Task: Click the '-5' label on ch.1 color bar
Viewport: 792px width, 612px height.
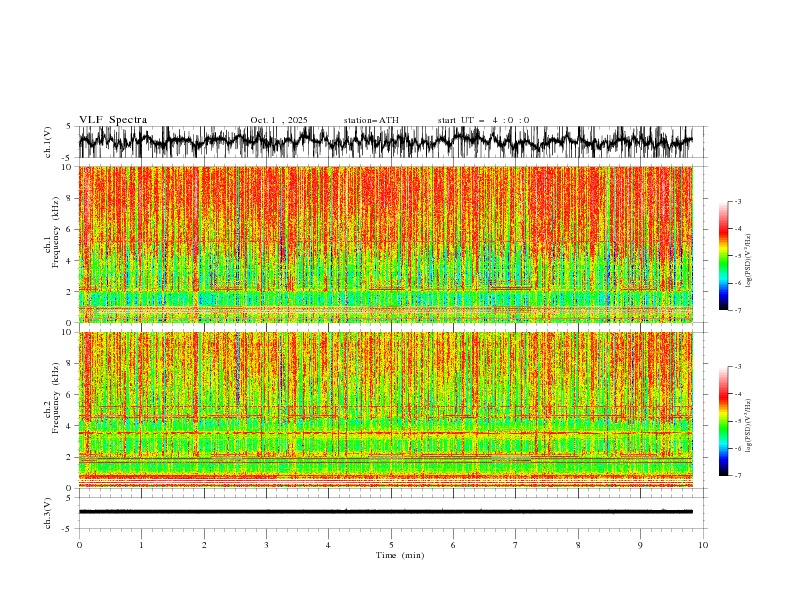Action: (737, 257)
